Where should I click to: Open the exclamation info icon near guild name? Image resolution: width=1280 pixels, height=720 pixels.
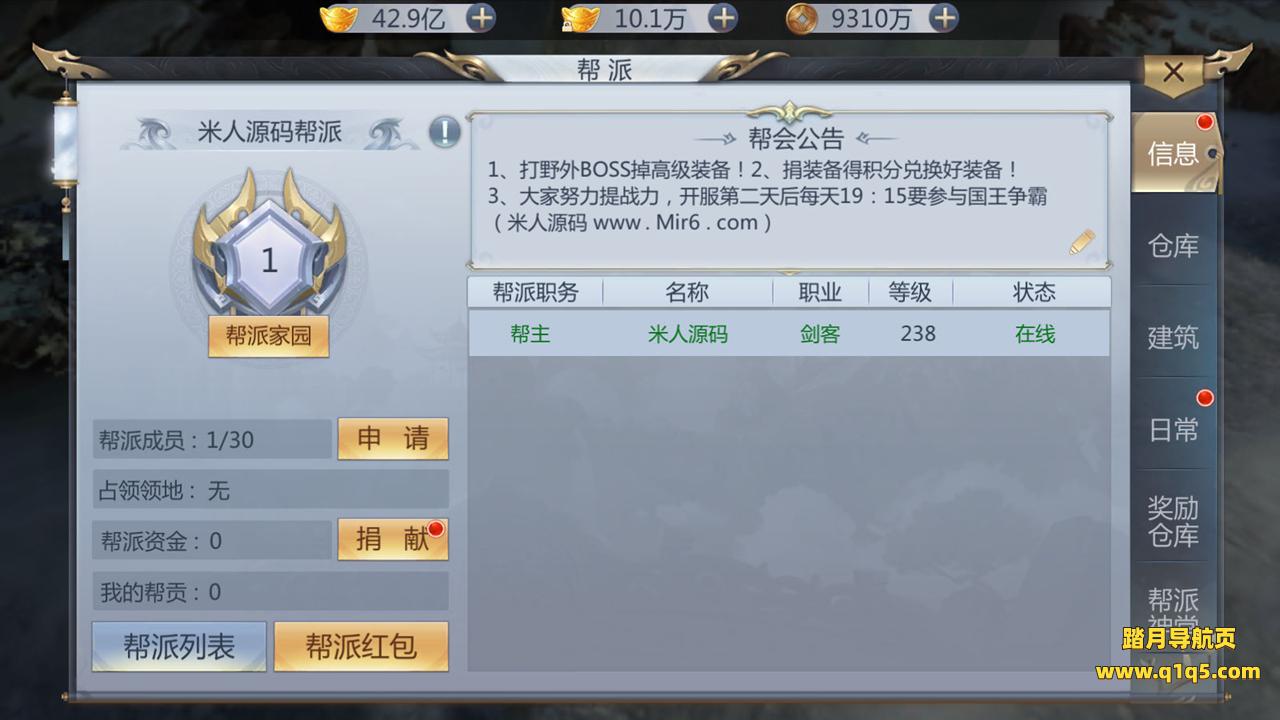[x=445, y=132]
